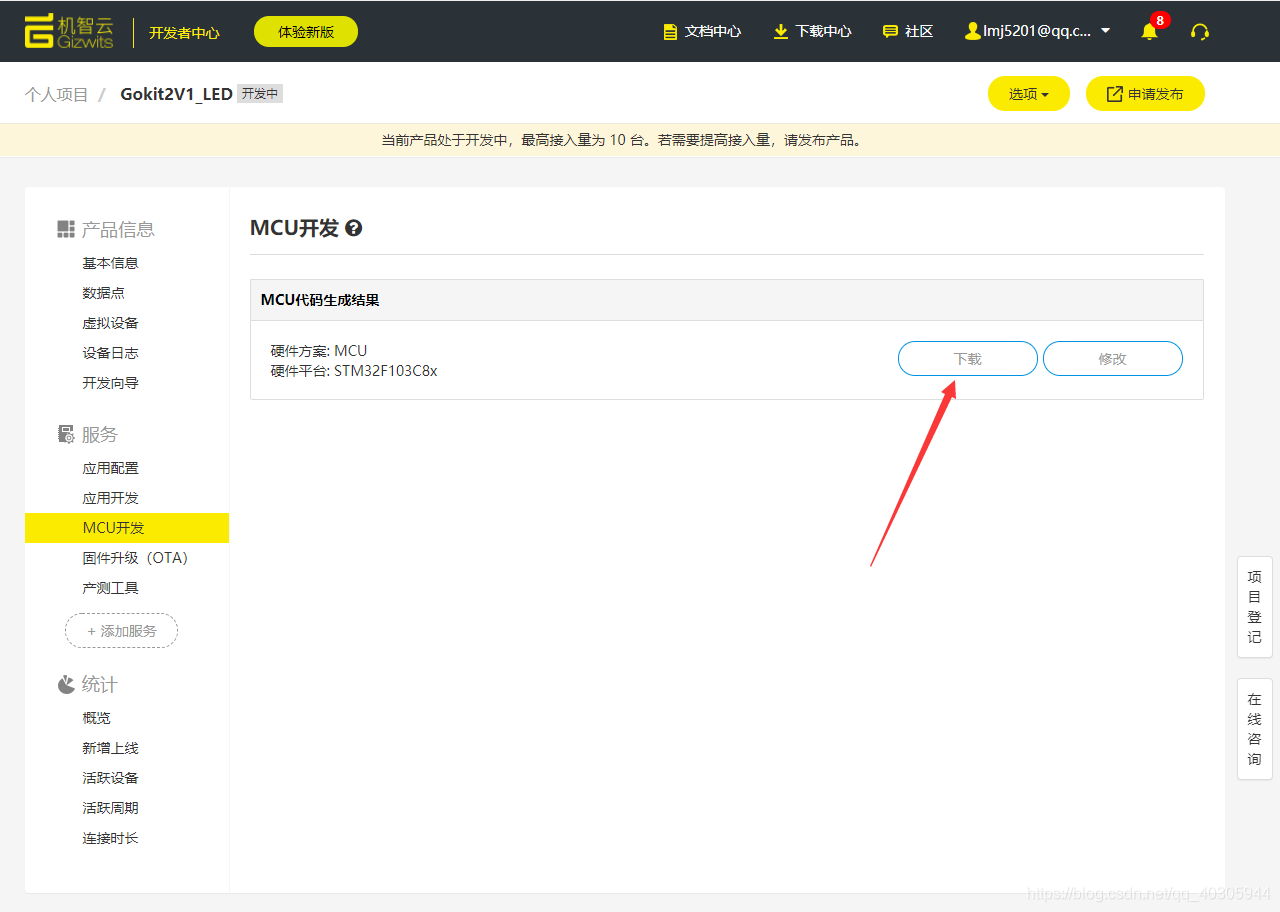This screenshot has height=912, width=1280.
Task: Click the 服务 section server icon
Action: [x=66, y=434]
